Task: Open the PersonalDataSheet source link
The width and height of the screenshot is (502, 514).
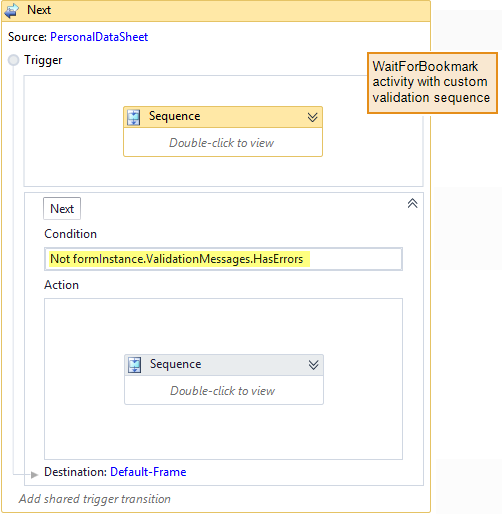Action: click(99, 37)
